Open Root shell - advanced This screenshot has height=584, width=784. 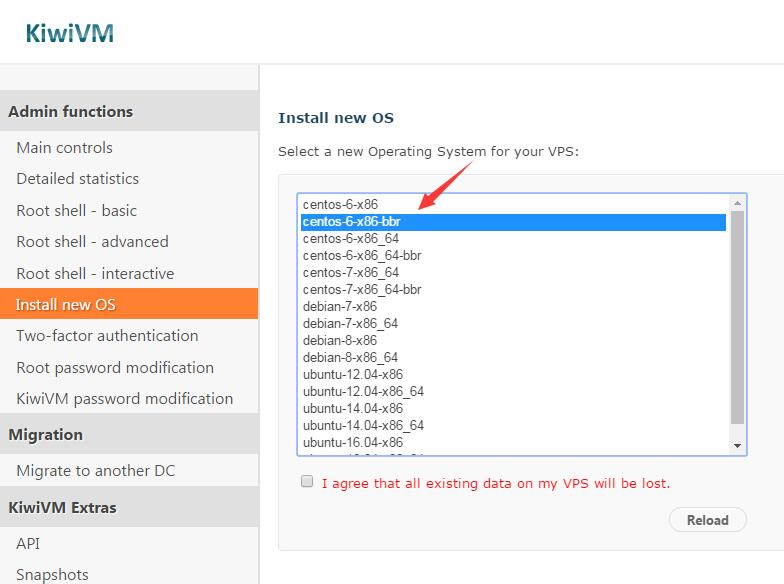click(x=92, y=242)
